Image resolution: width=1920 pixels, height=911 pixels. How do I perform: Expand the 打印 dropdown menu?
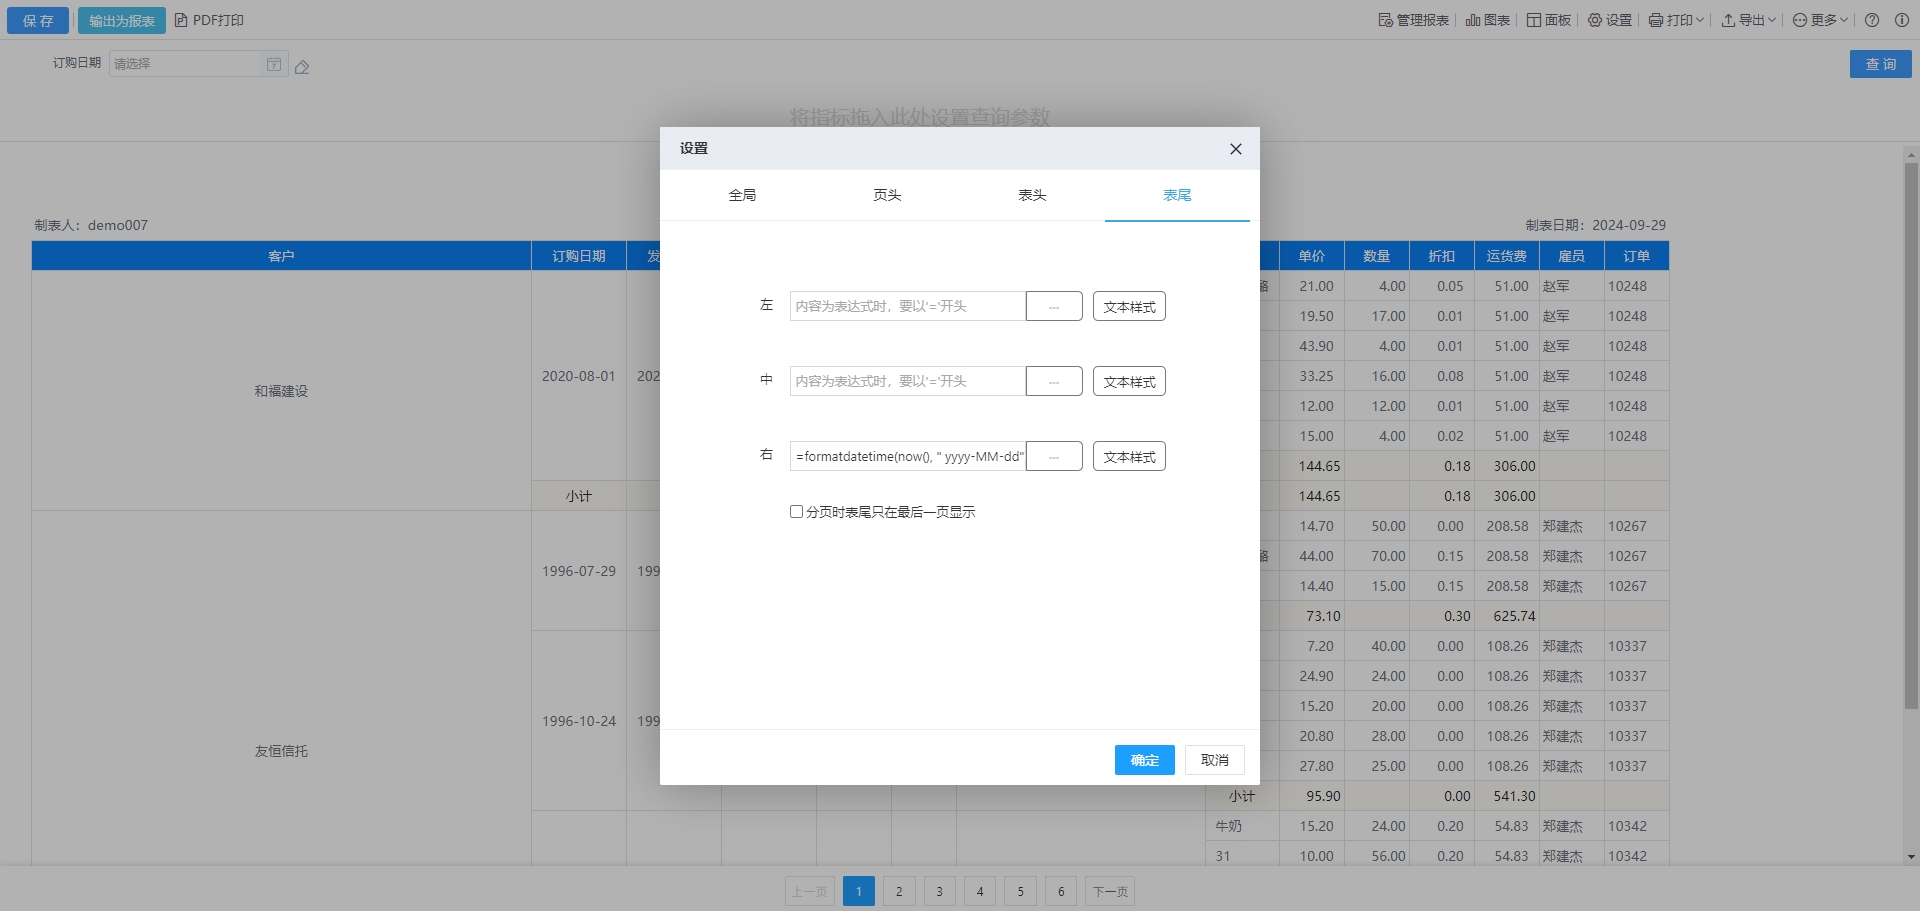(x=1676, y=20)
